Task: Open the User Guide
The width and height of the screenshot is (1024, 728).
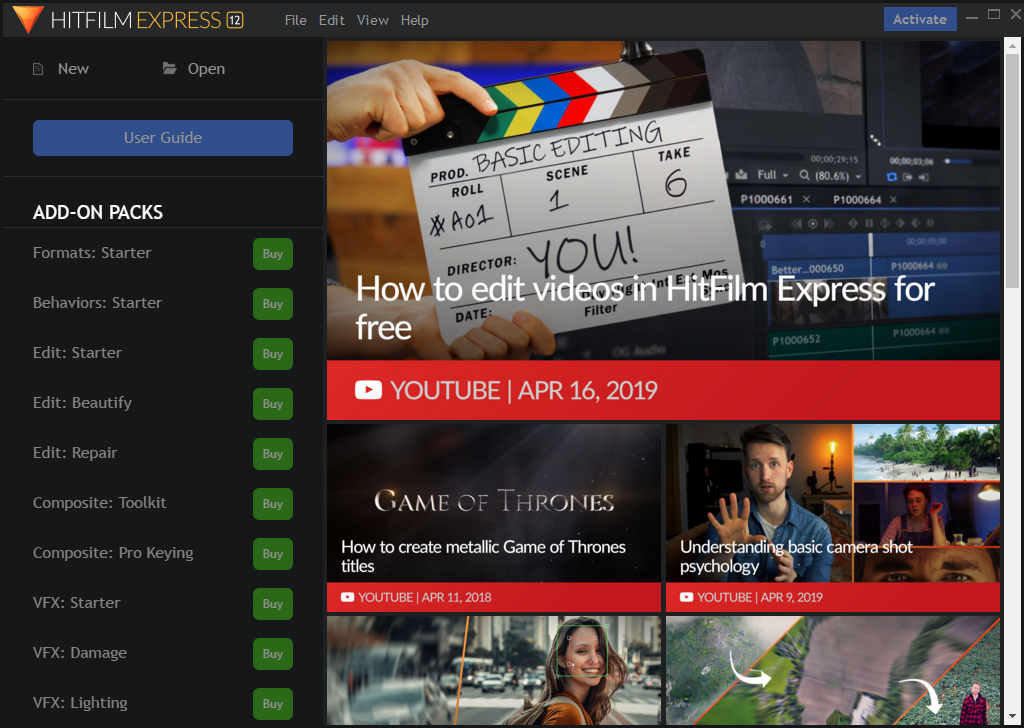Action: [163, 138]
